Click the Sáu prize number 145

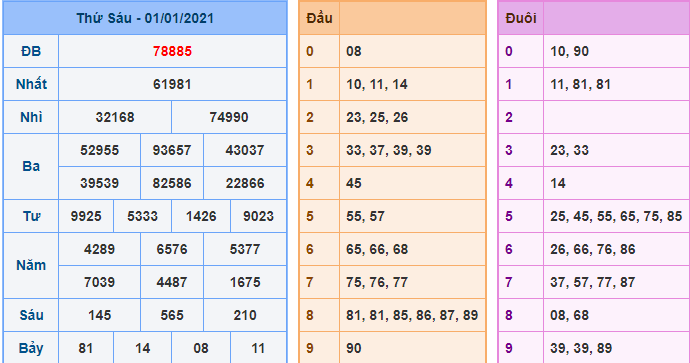[99, 315]
